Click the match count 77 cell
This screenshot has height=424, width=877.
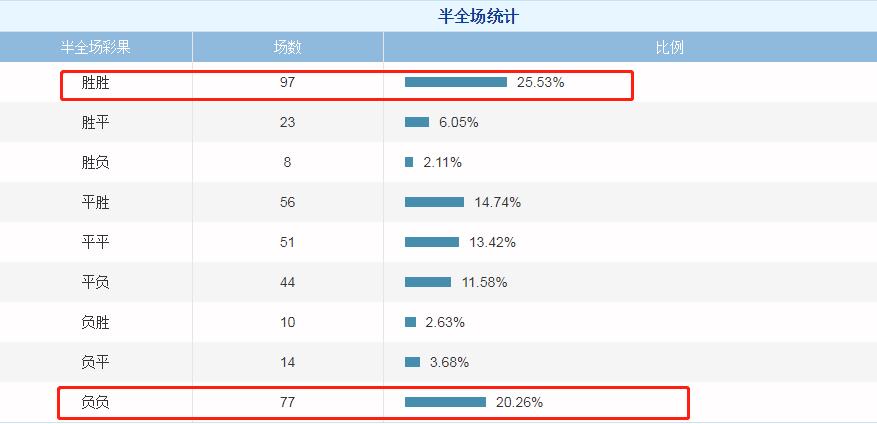pos(288,402)
